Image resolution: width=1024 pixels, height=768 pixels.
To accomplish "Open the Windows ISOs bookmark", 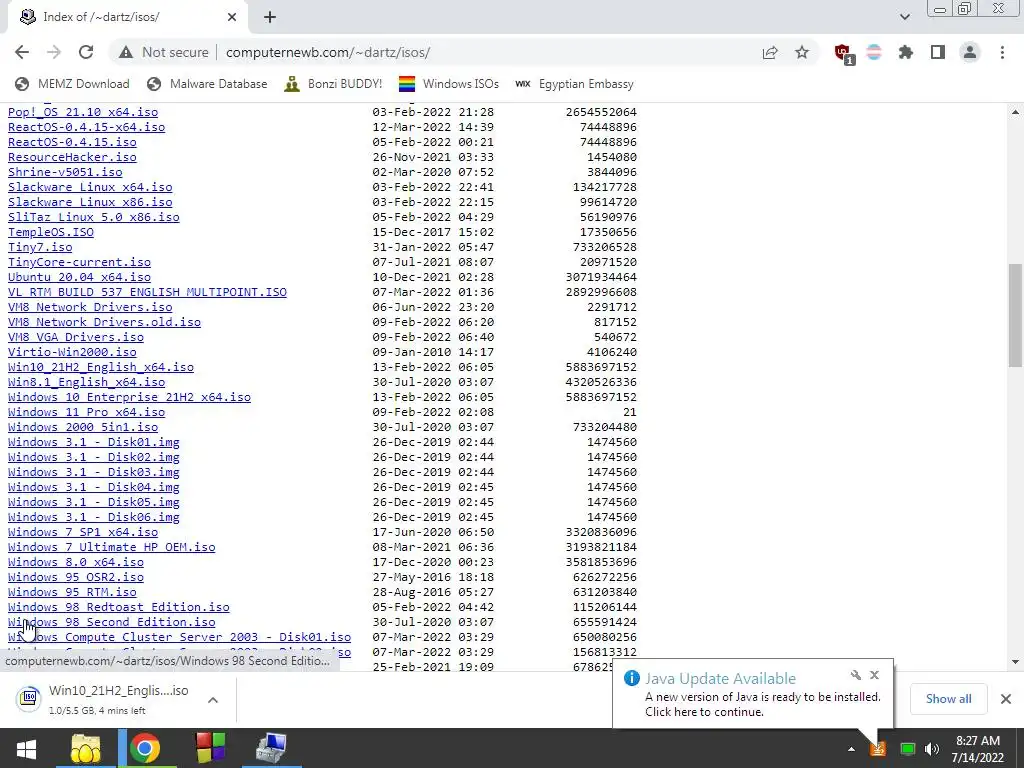I will click(449, 84).
